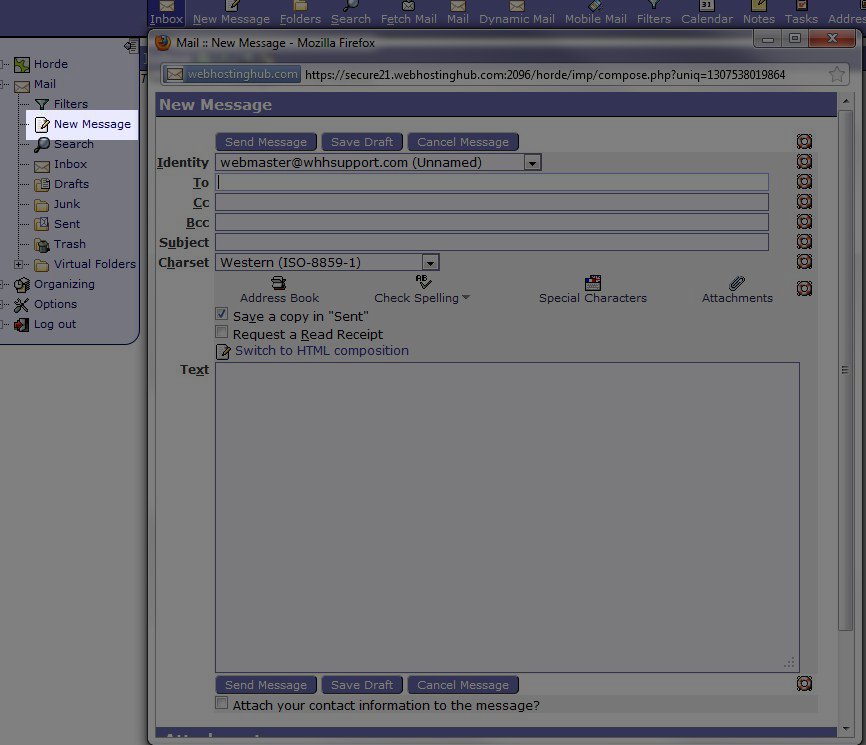Toggle Save a copy in Sent checkbox
866x745 pixels.
[222, 314]
